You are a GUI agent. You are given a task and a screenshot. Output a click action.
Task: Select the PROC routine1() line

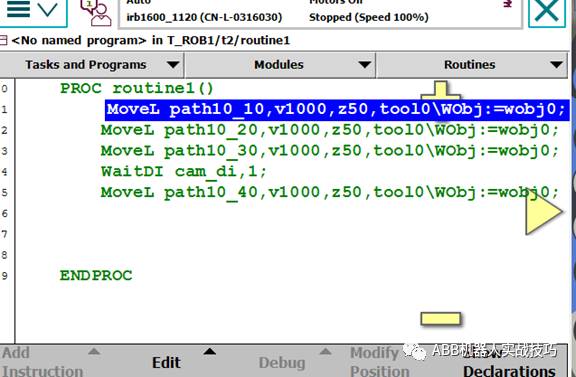pyautogui.click(x=137, y=89)
